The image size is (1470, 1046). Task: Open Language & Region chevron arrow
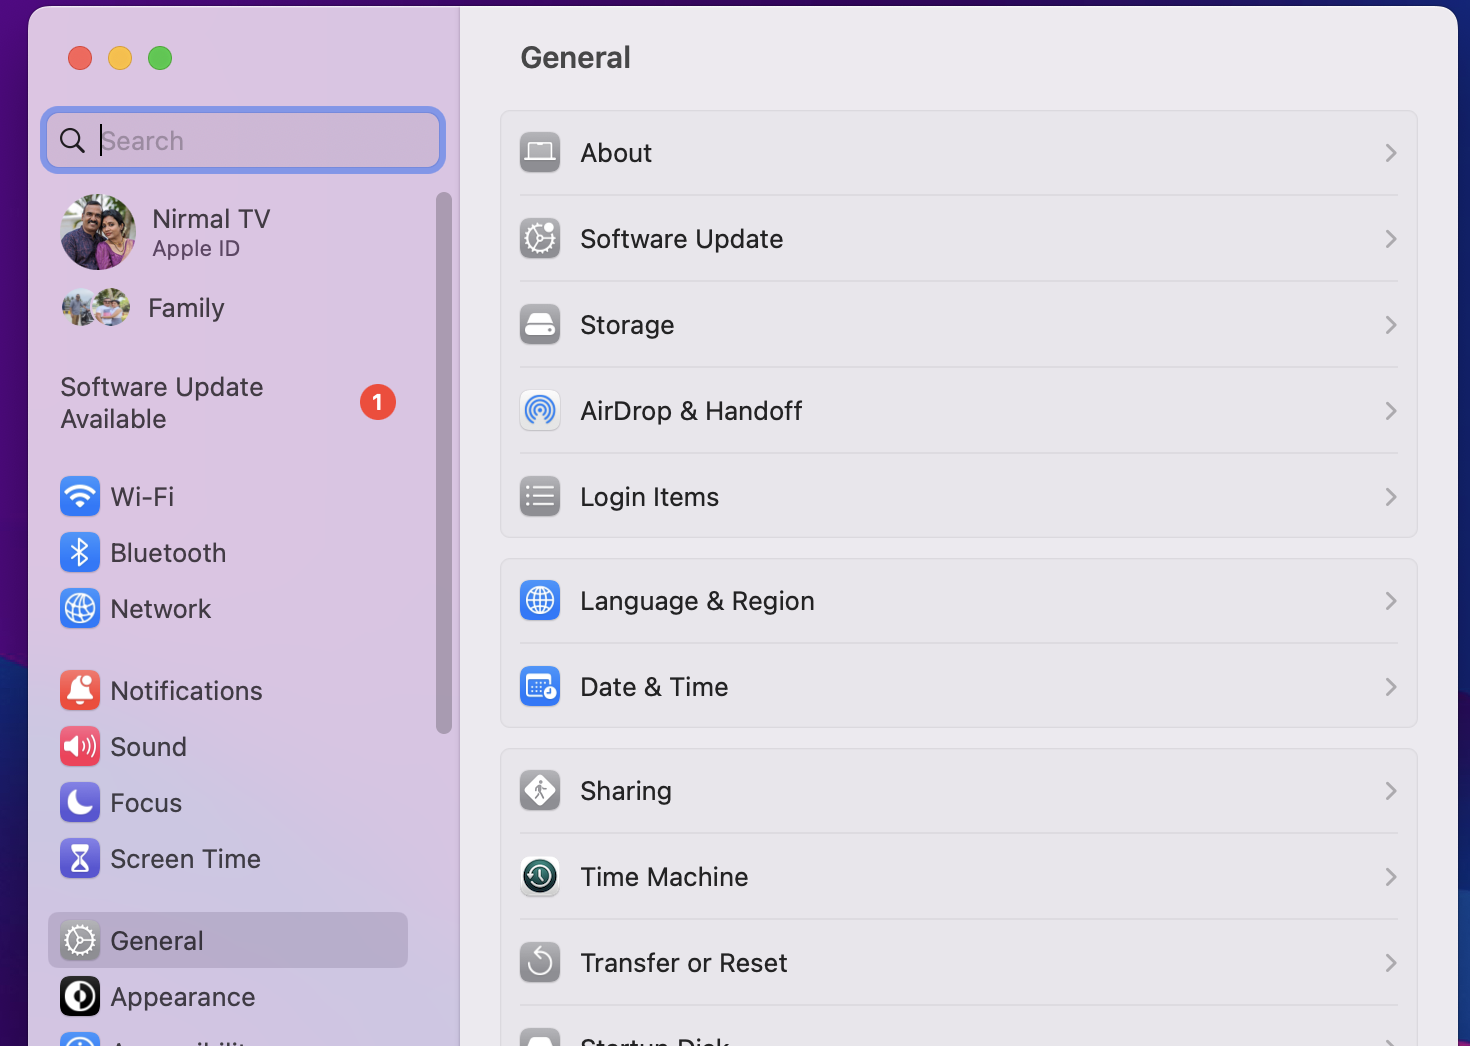coord(1391,601)
